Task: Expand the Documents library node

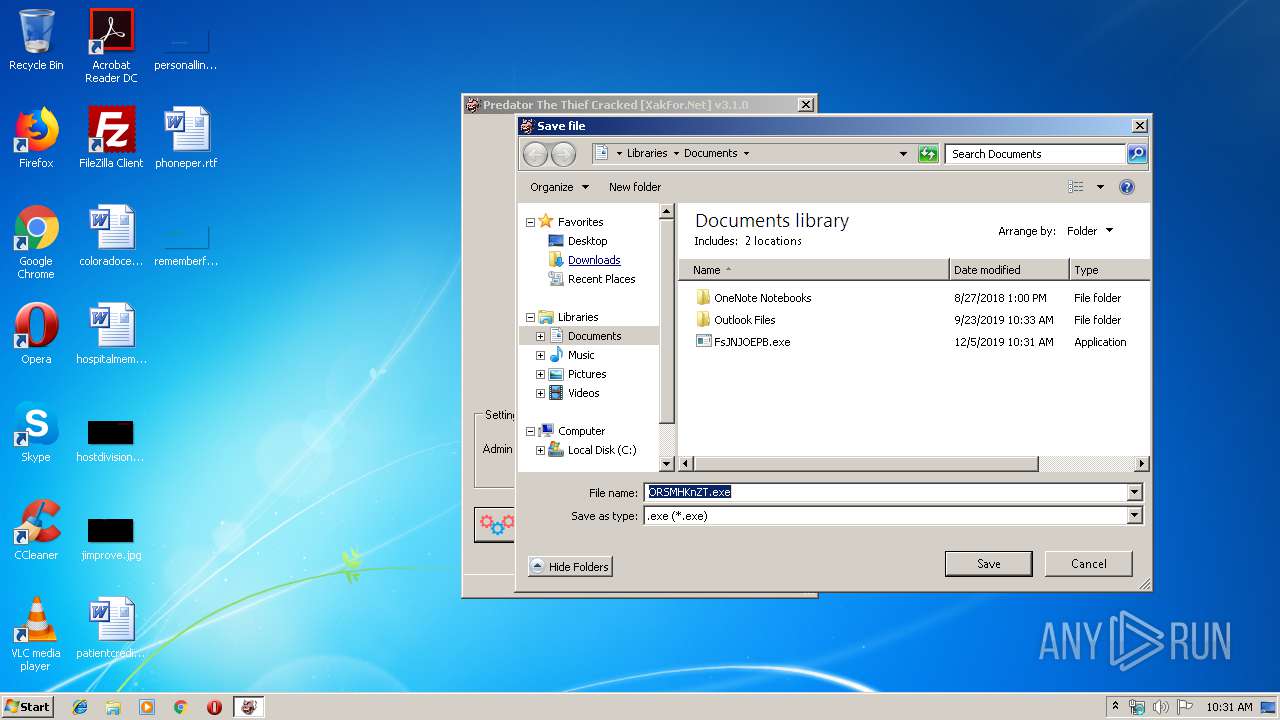Action: (x=540, y=336)
